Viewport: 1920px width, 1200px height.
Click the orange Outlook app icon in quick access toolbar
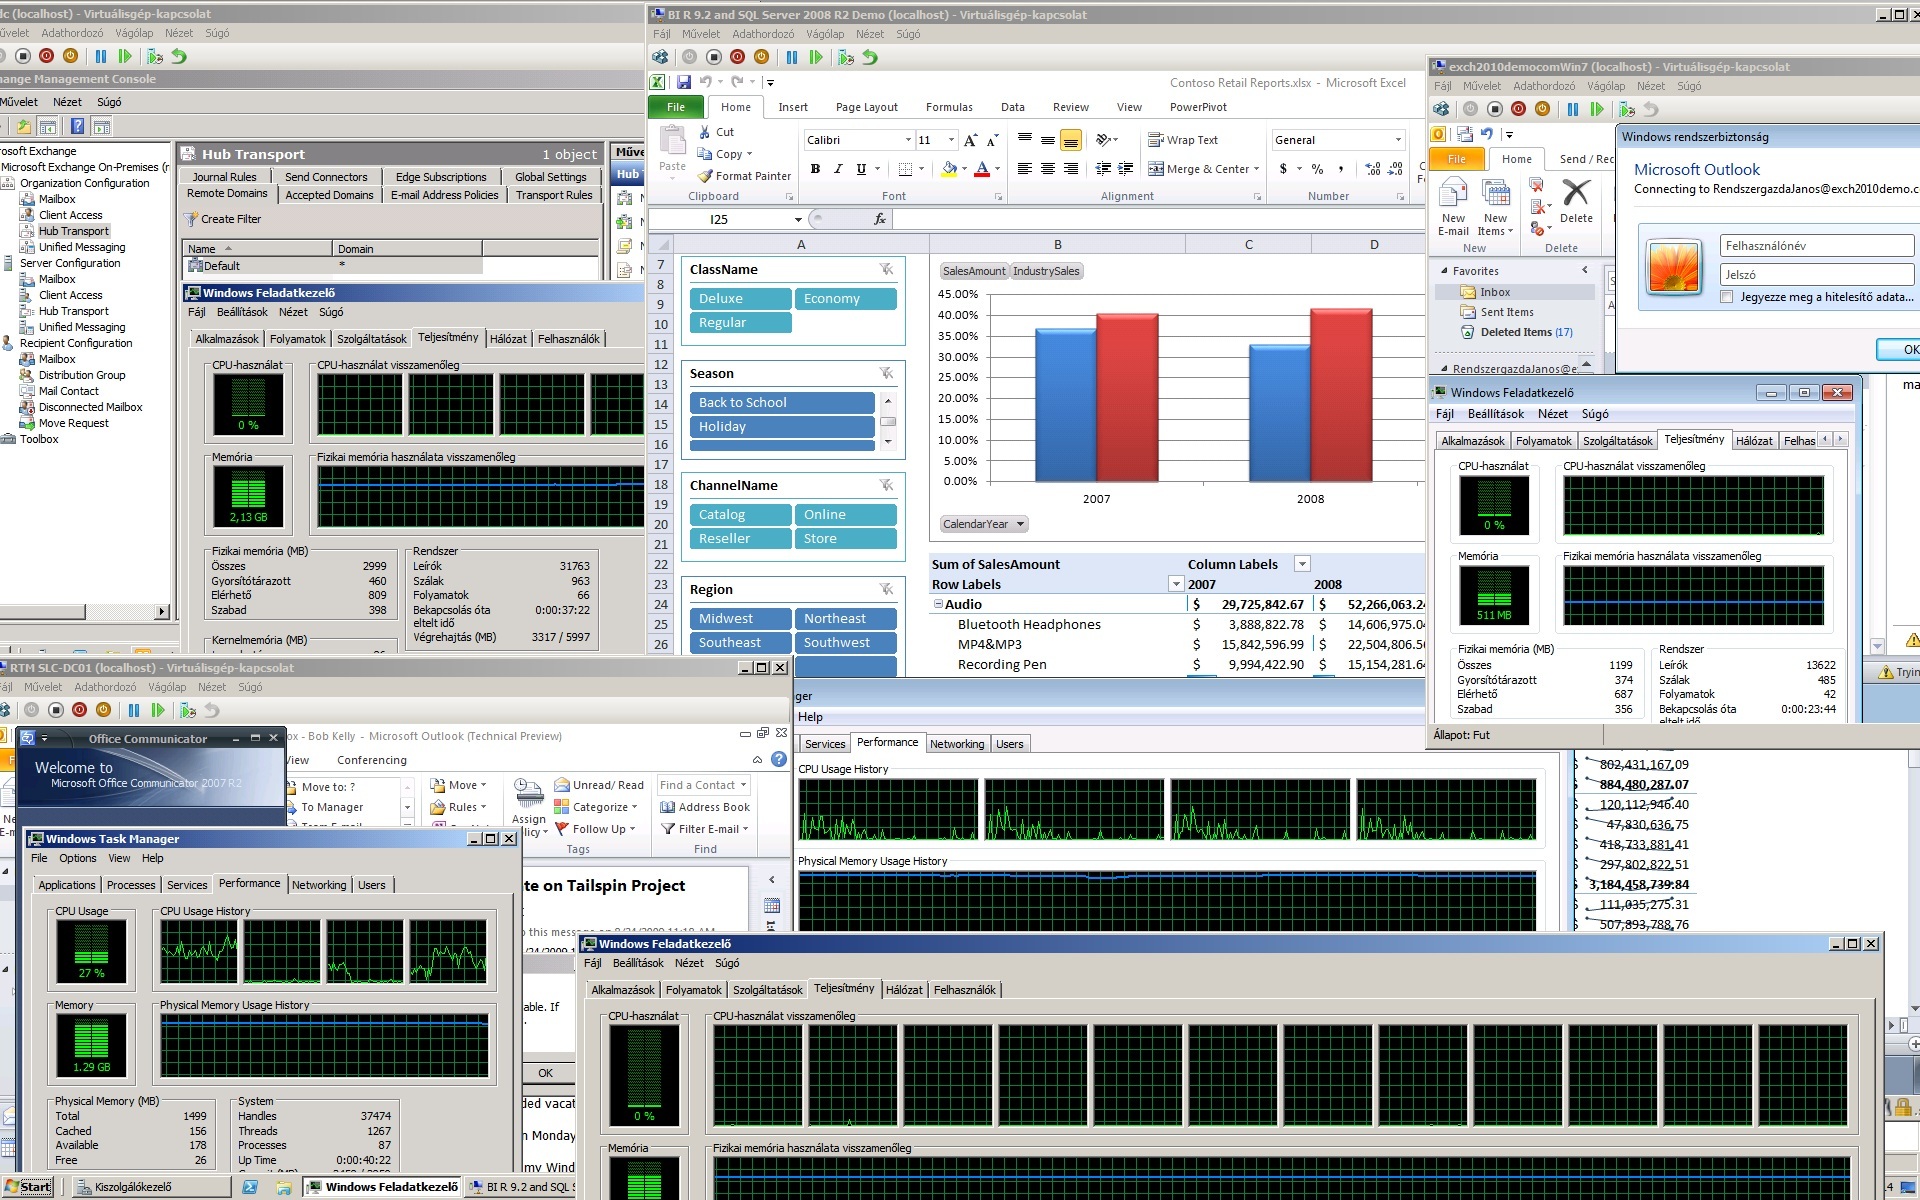(1438, 134)
